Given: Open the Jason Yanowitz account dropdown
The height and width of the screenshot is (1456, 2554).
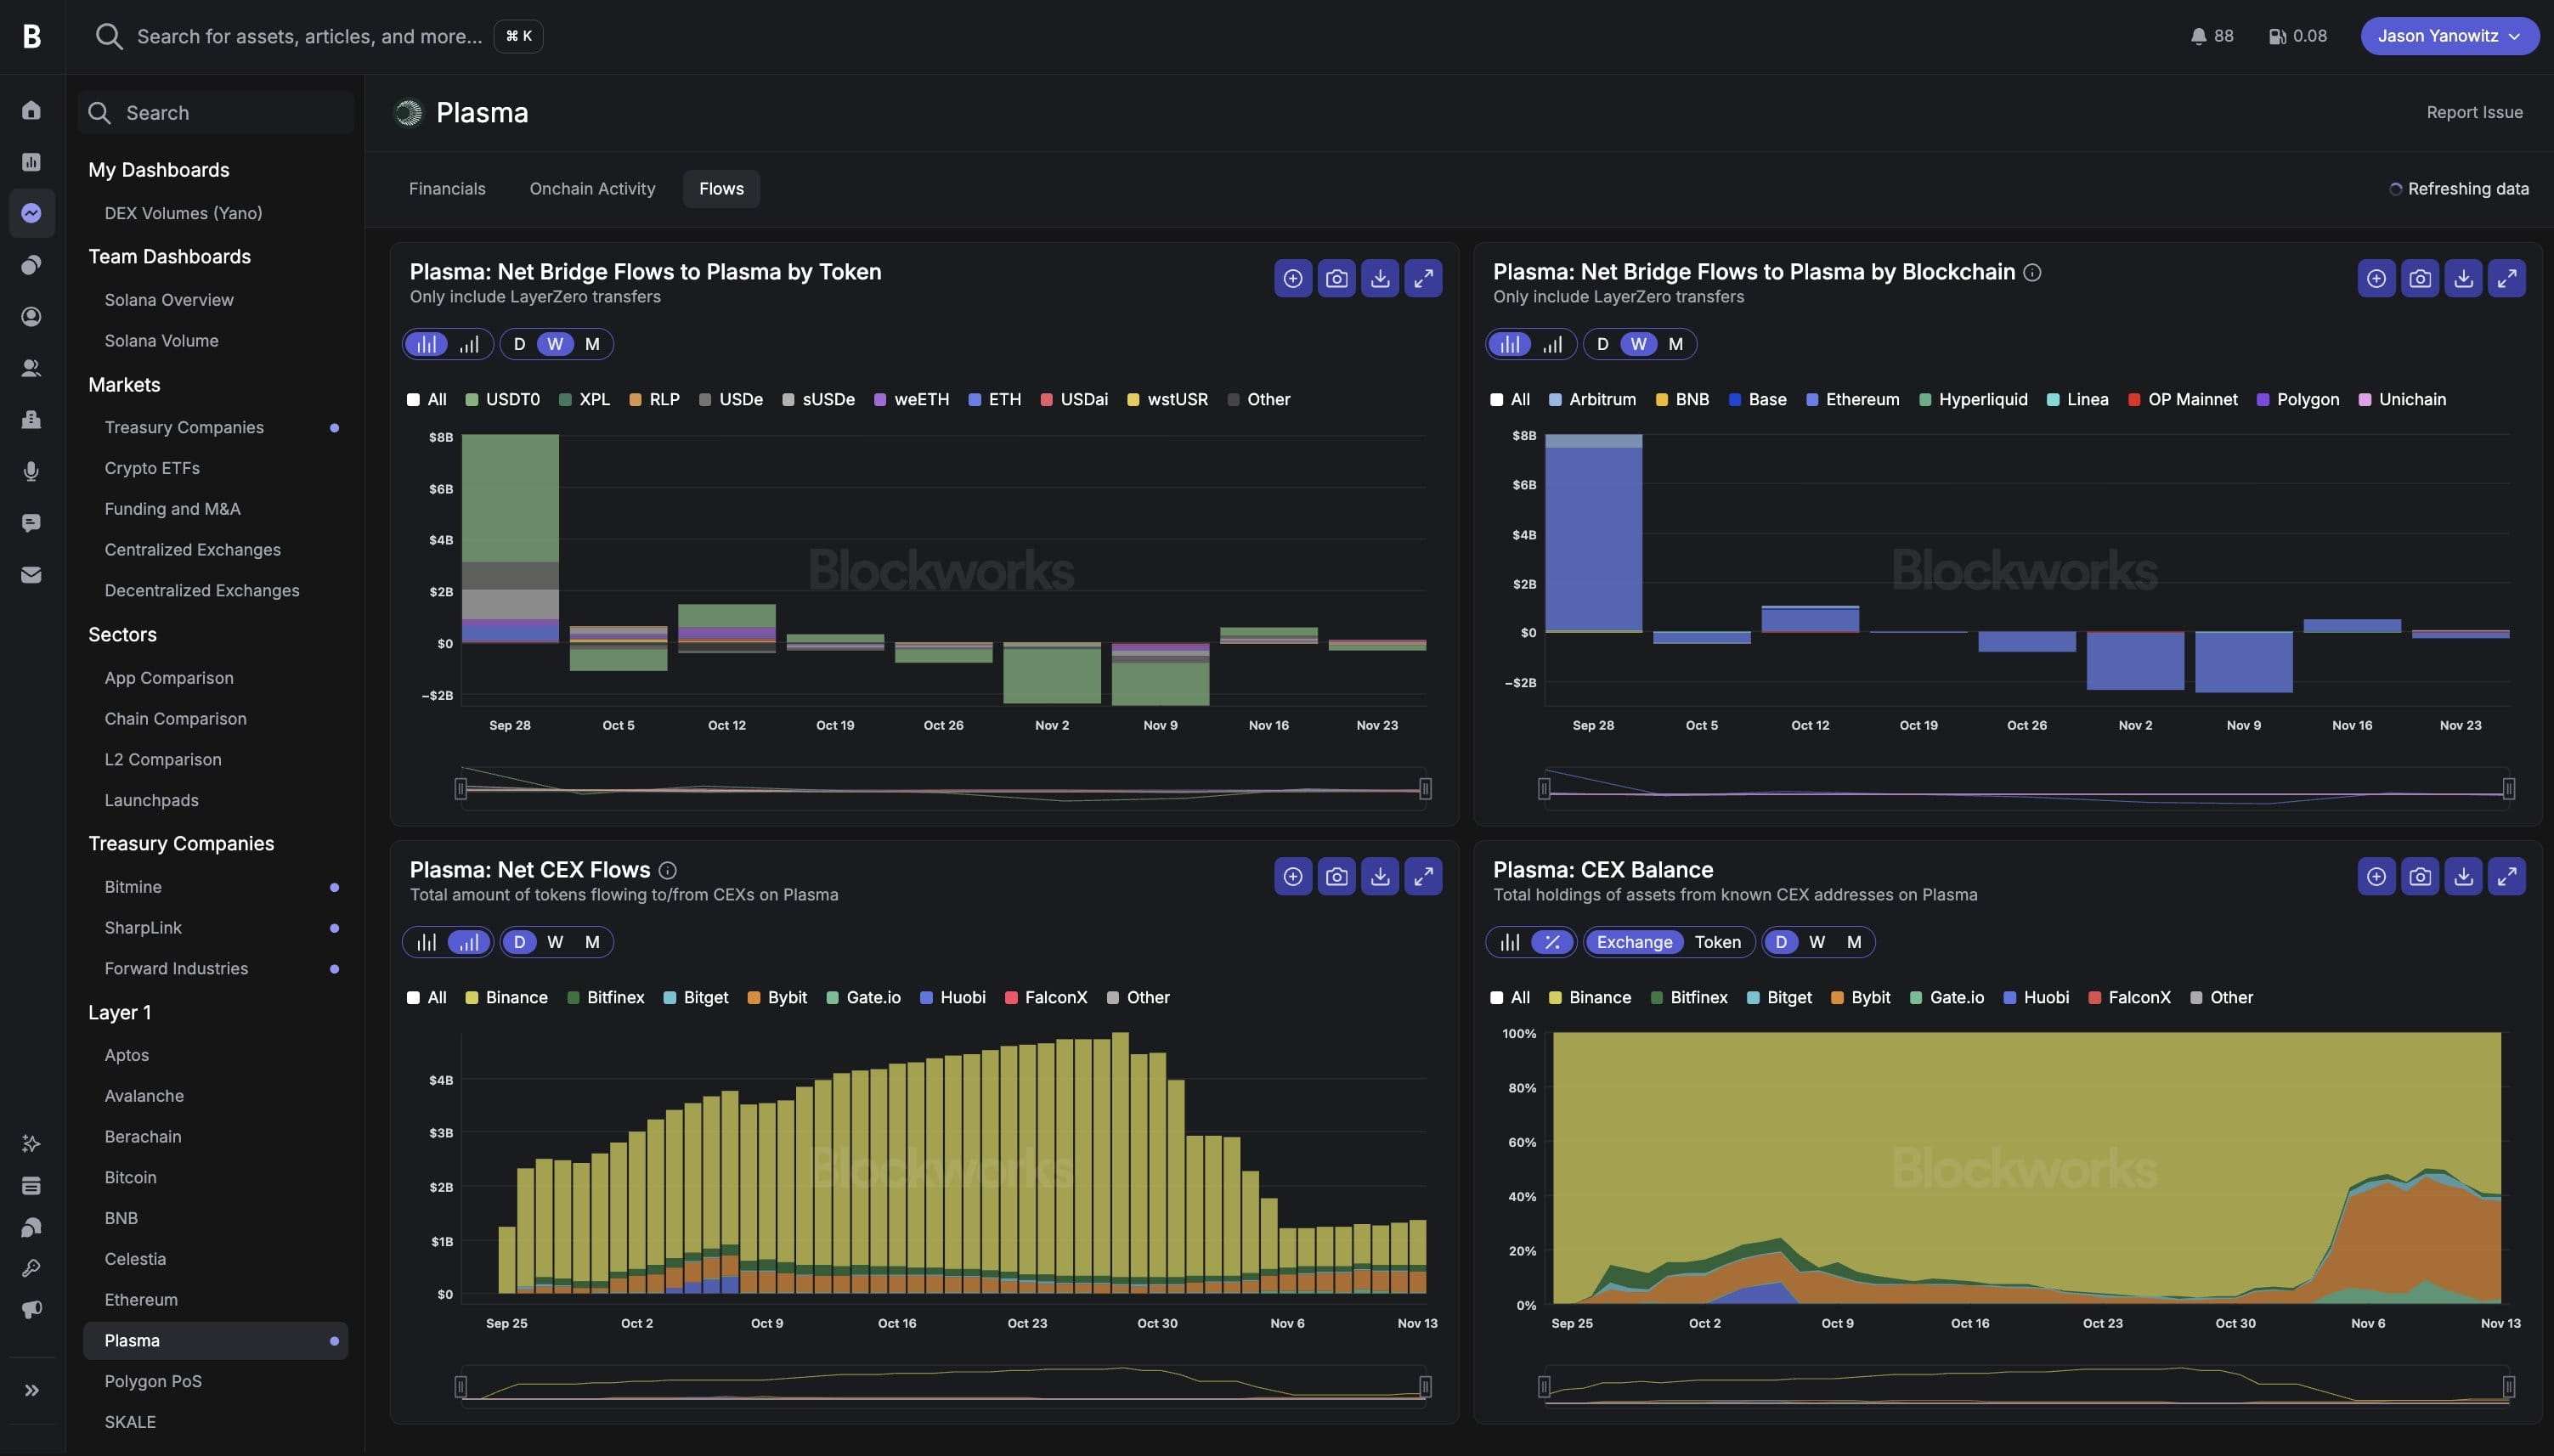Looking at the screenshot, I should click(x=2448, y=36).
